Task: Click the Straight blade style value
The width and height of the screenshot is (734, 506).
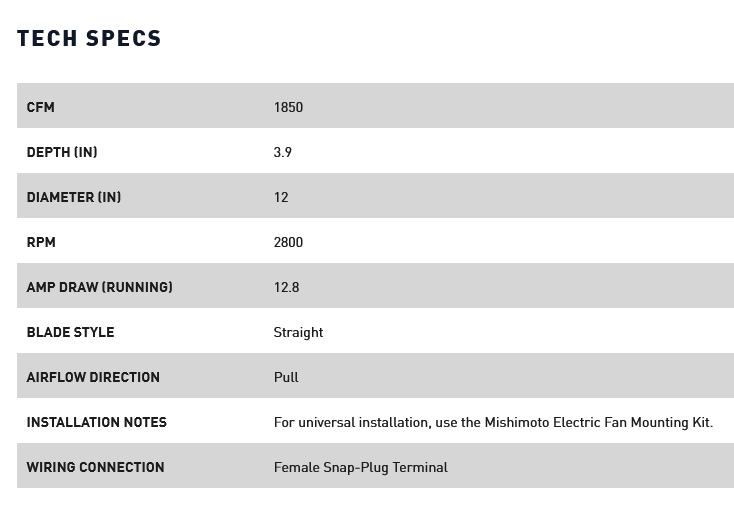Action: coord(299,332)
